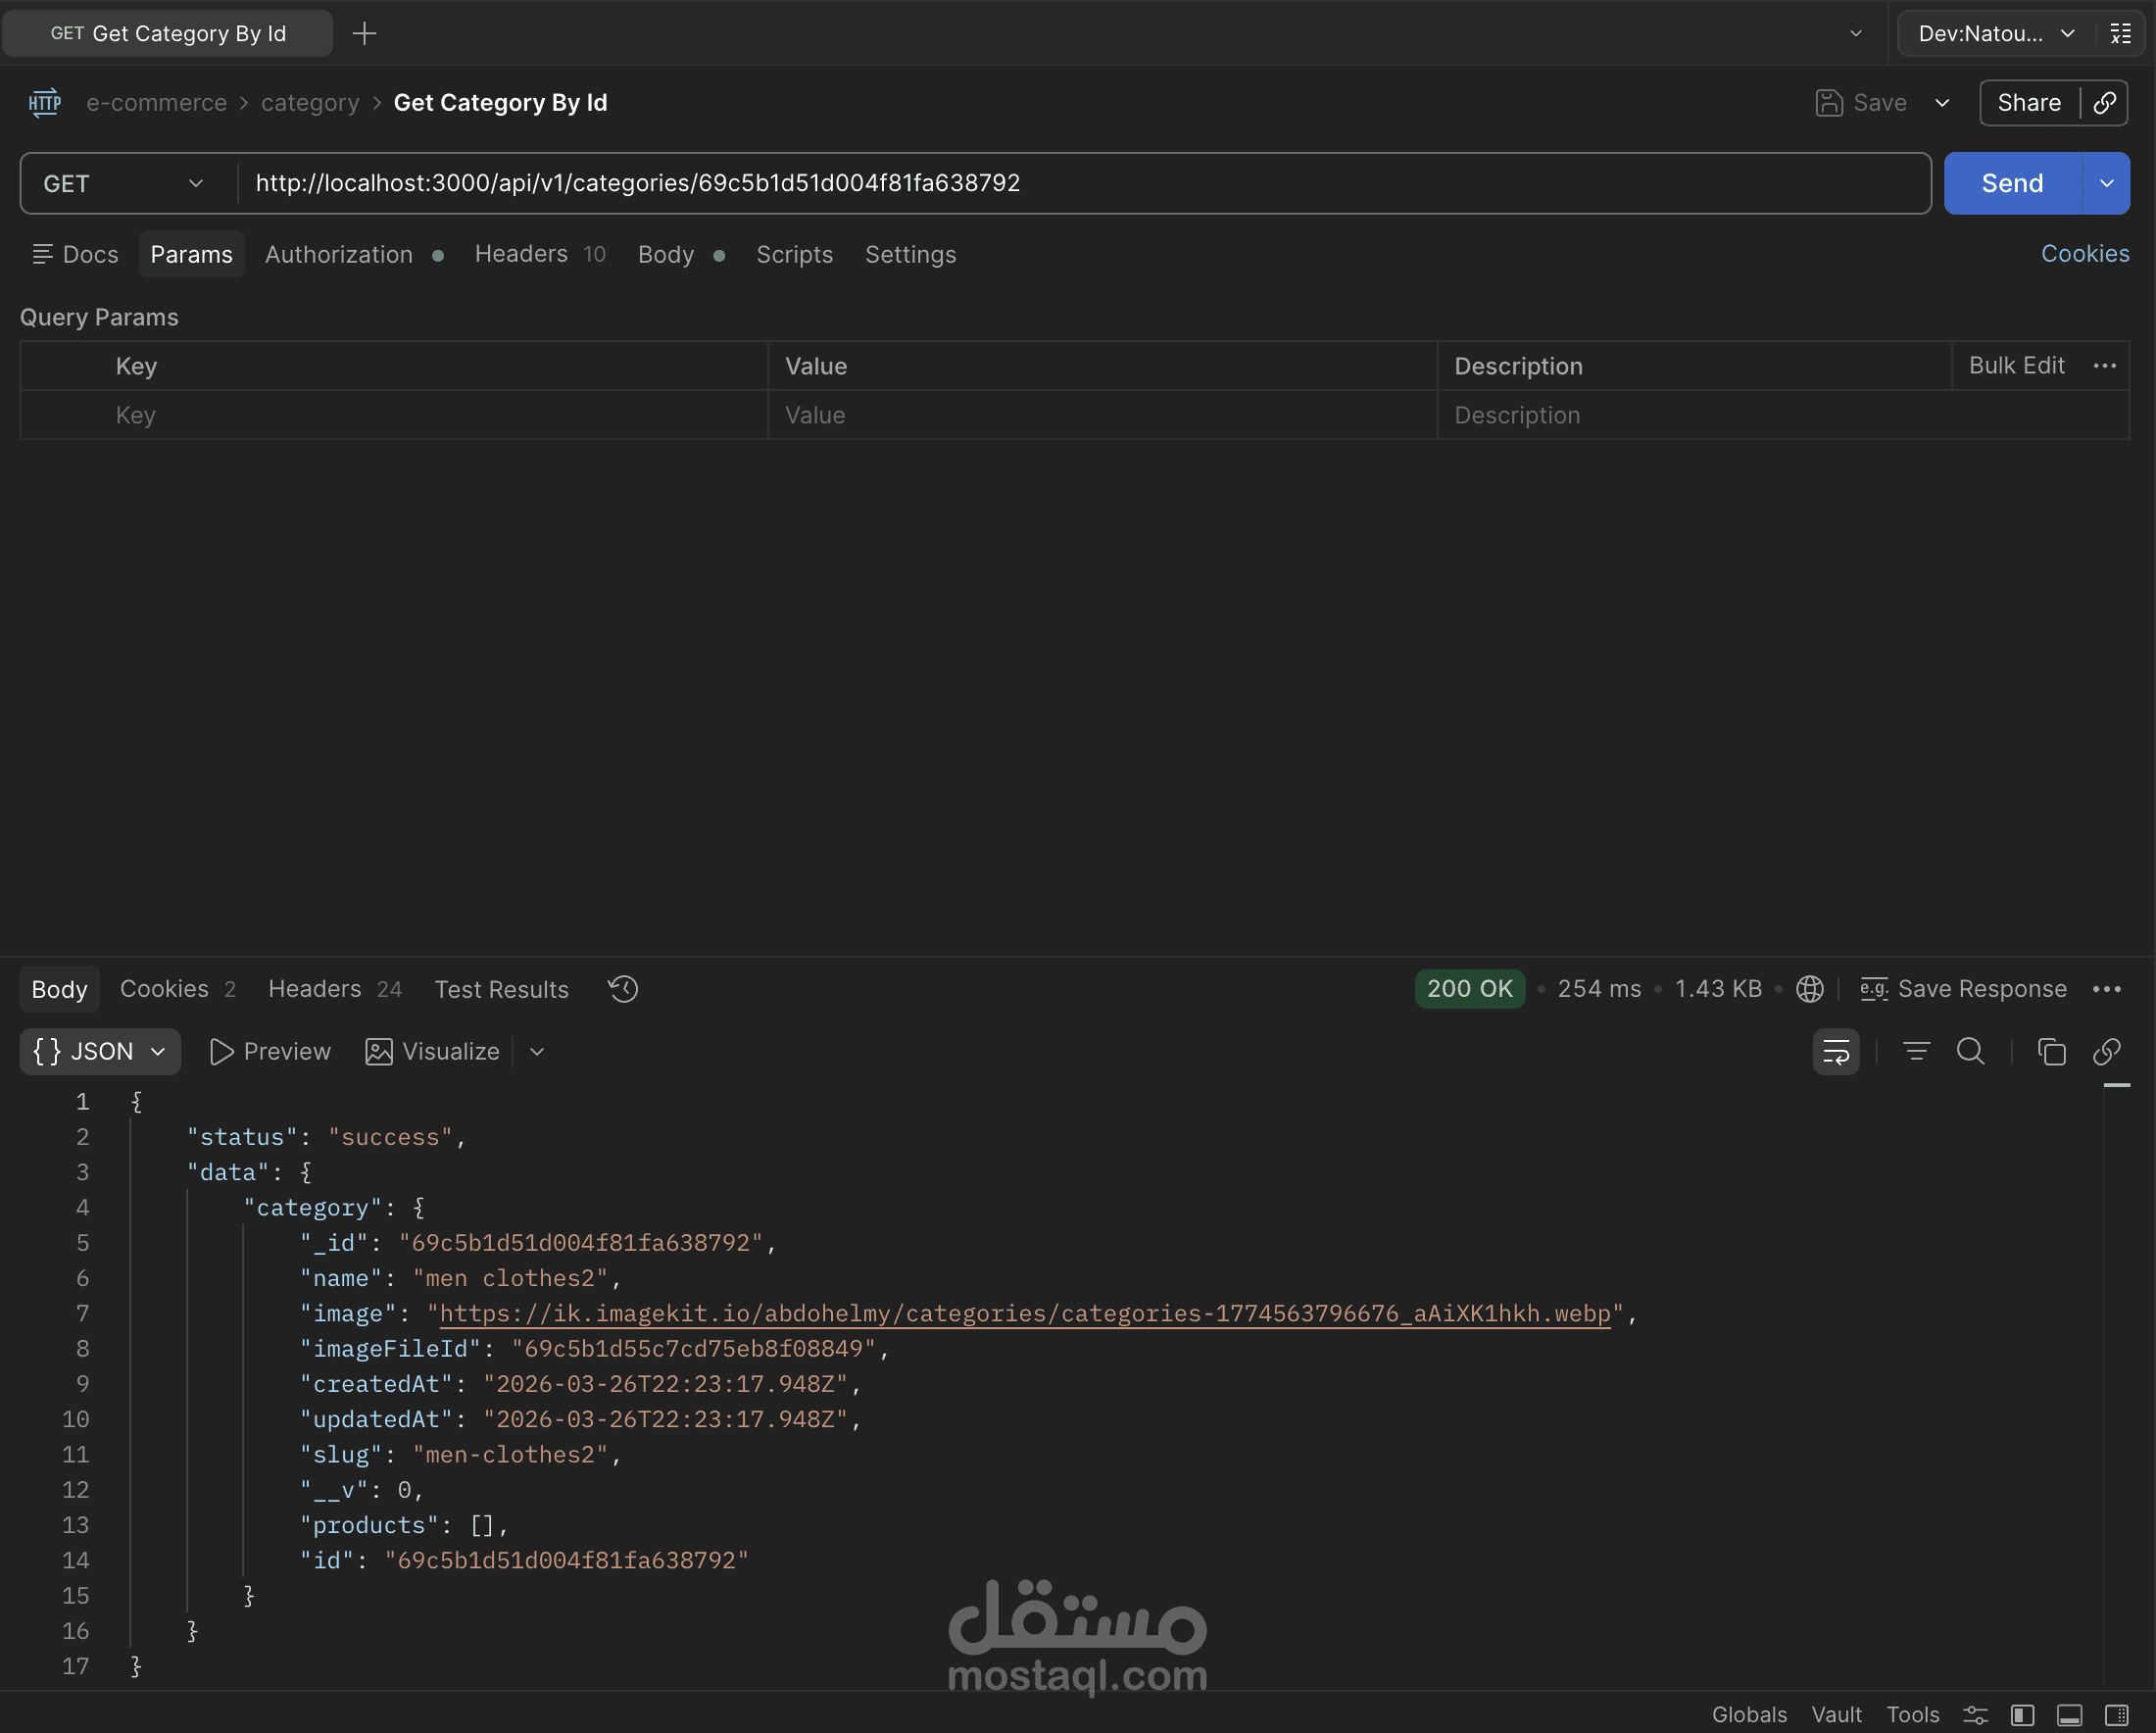
Task: Toggle the left sidebar layout icon
Action: point(2022,1715)
